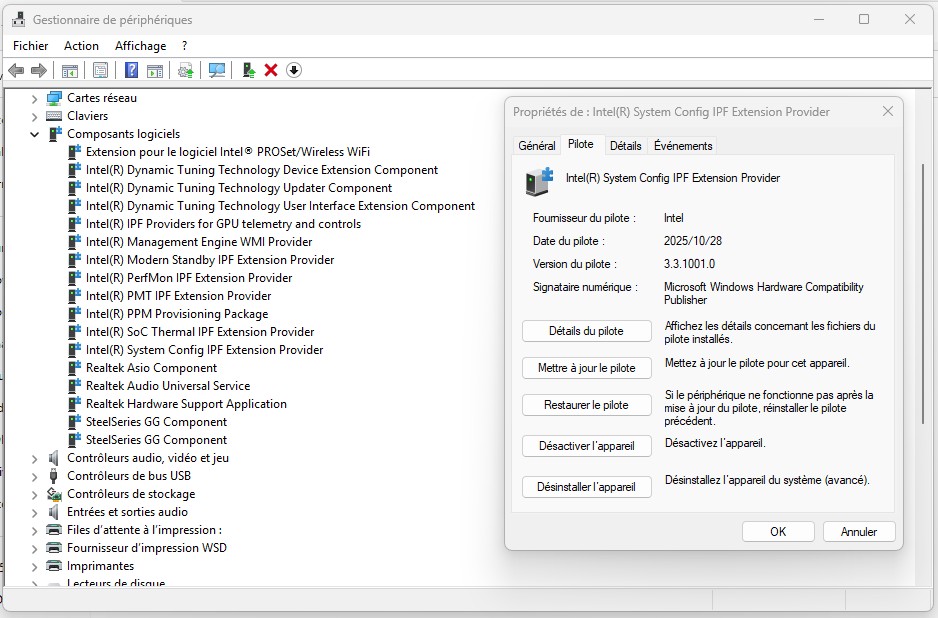The image size is (938, 618).
Task: Select Realtek Audio Universal Service in tree
Action: click(168, 386)
